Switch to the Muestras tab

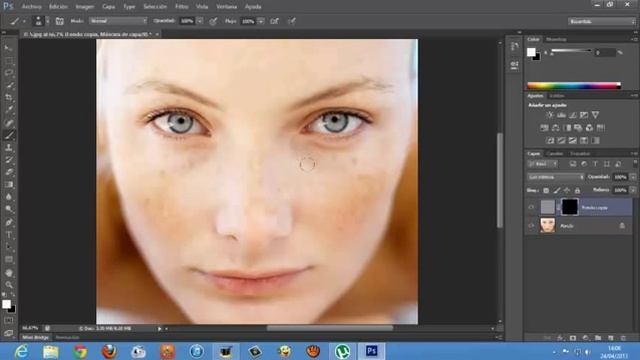[556, 40]
